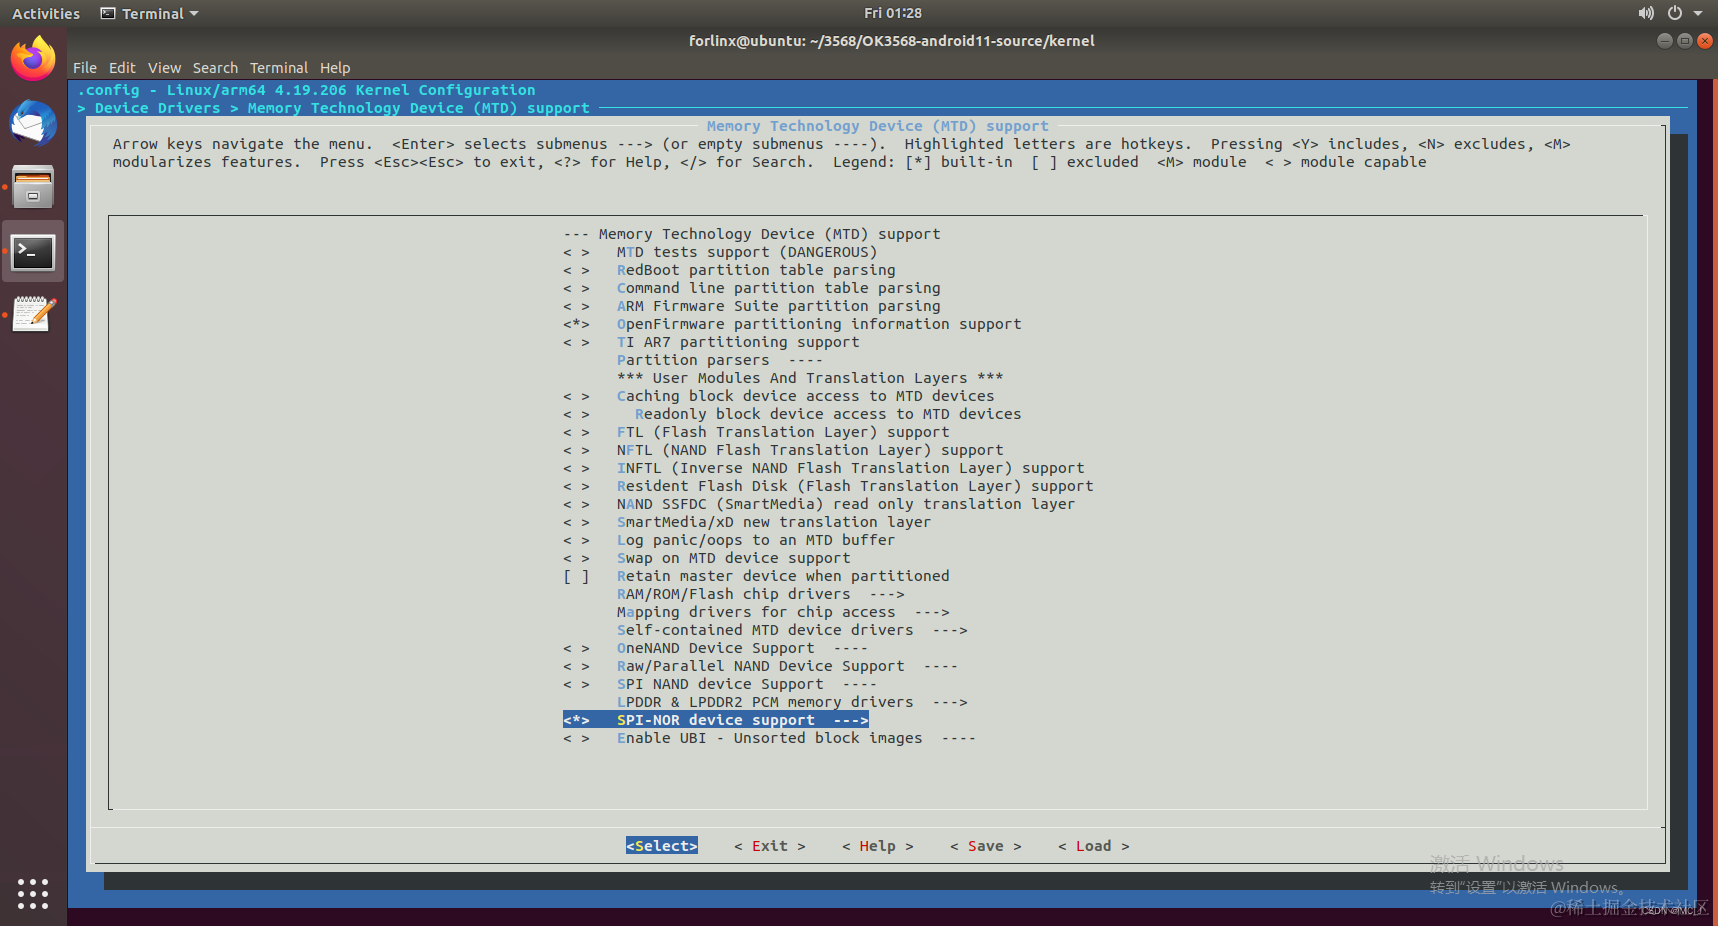Image resolution: width=1718 pixels, height=926 pixels.
Task: Toggle TI AR7 partitioning support
Action: pos(711,342)
